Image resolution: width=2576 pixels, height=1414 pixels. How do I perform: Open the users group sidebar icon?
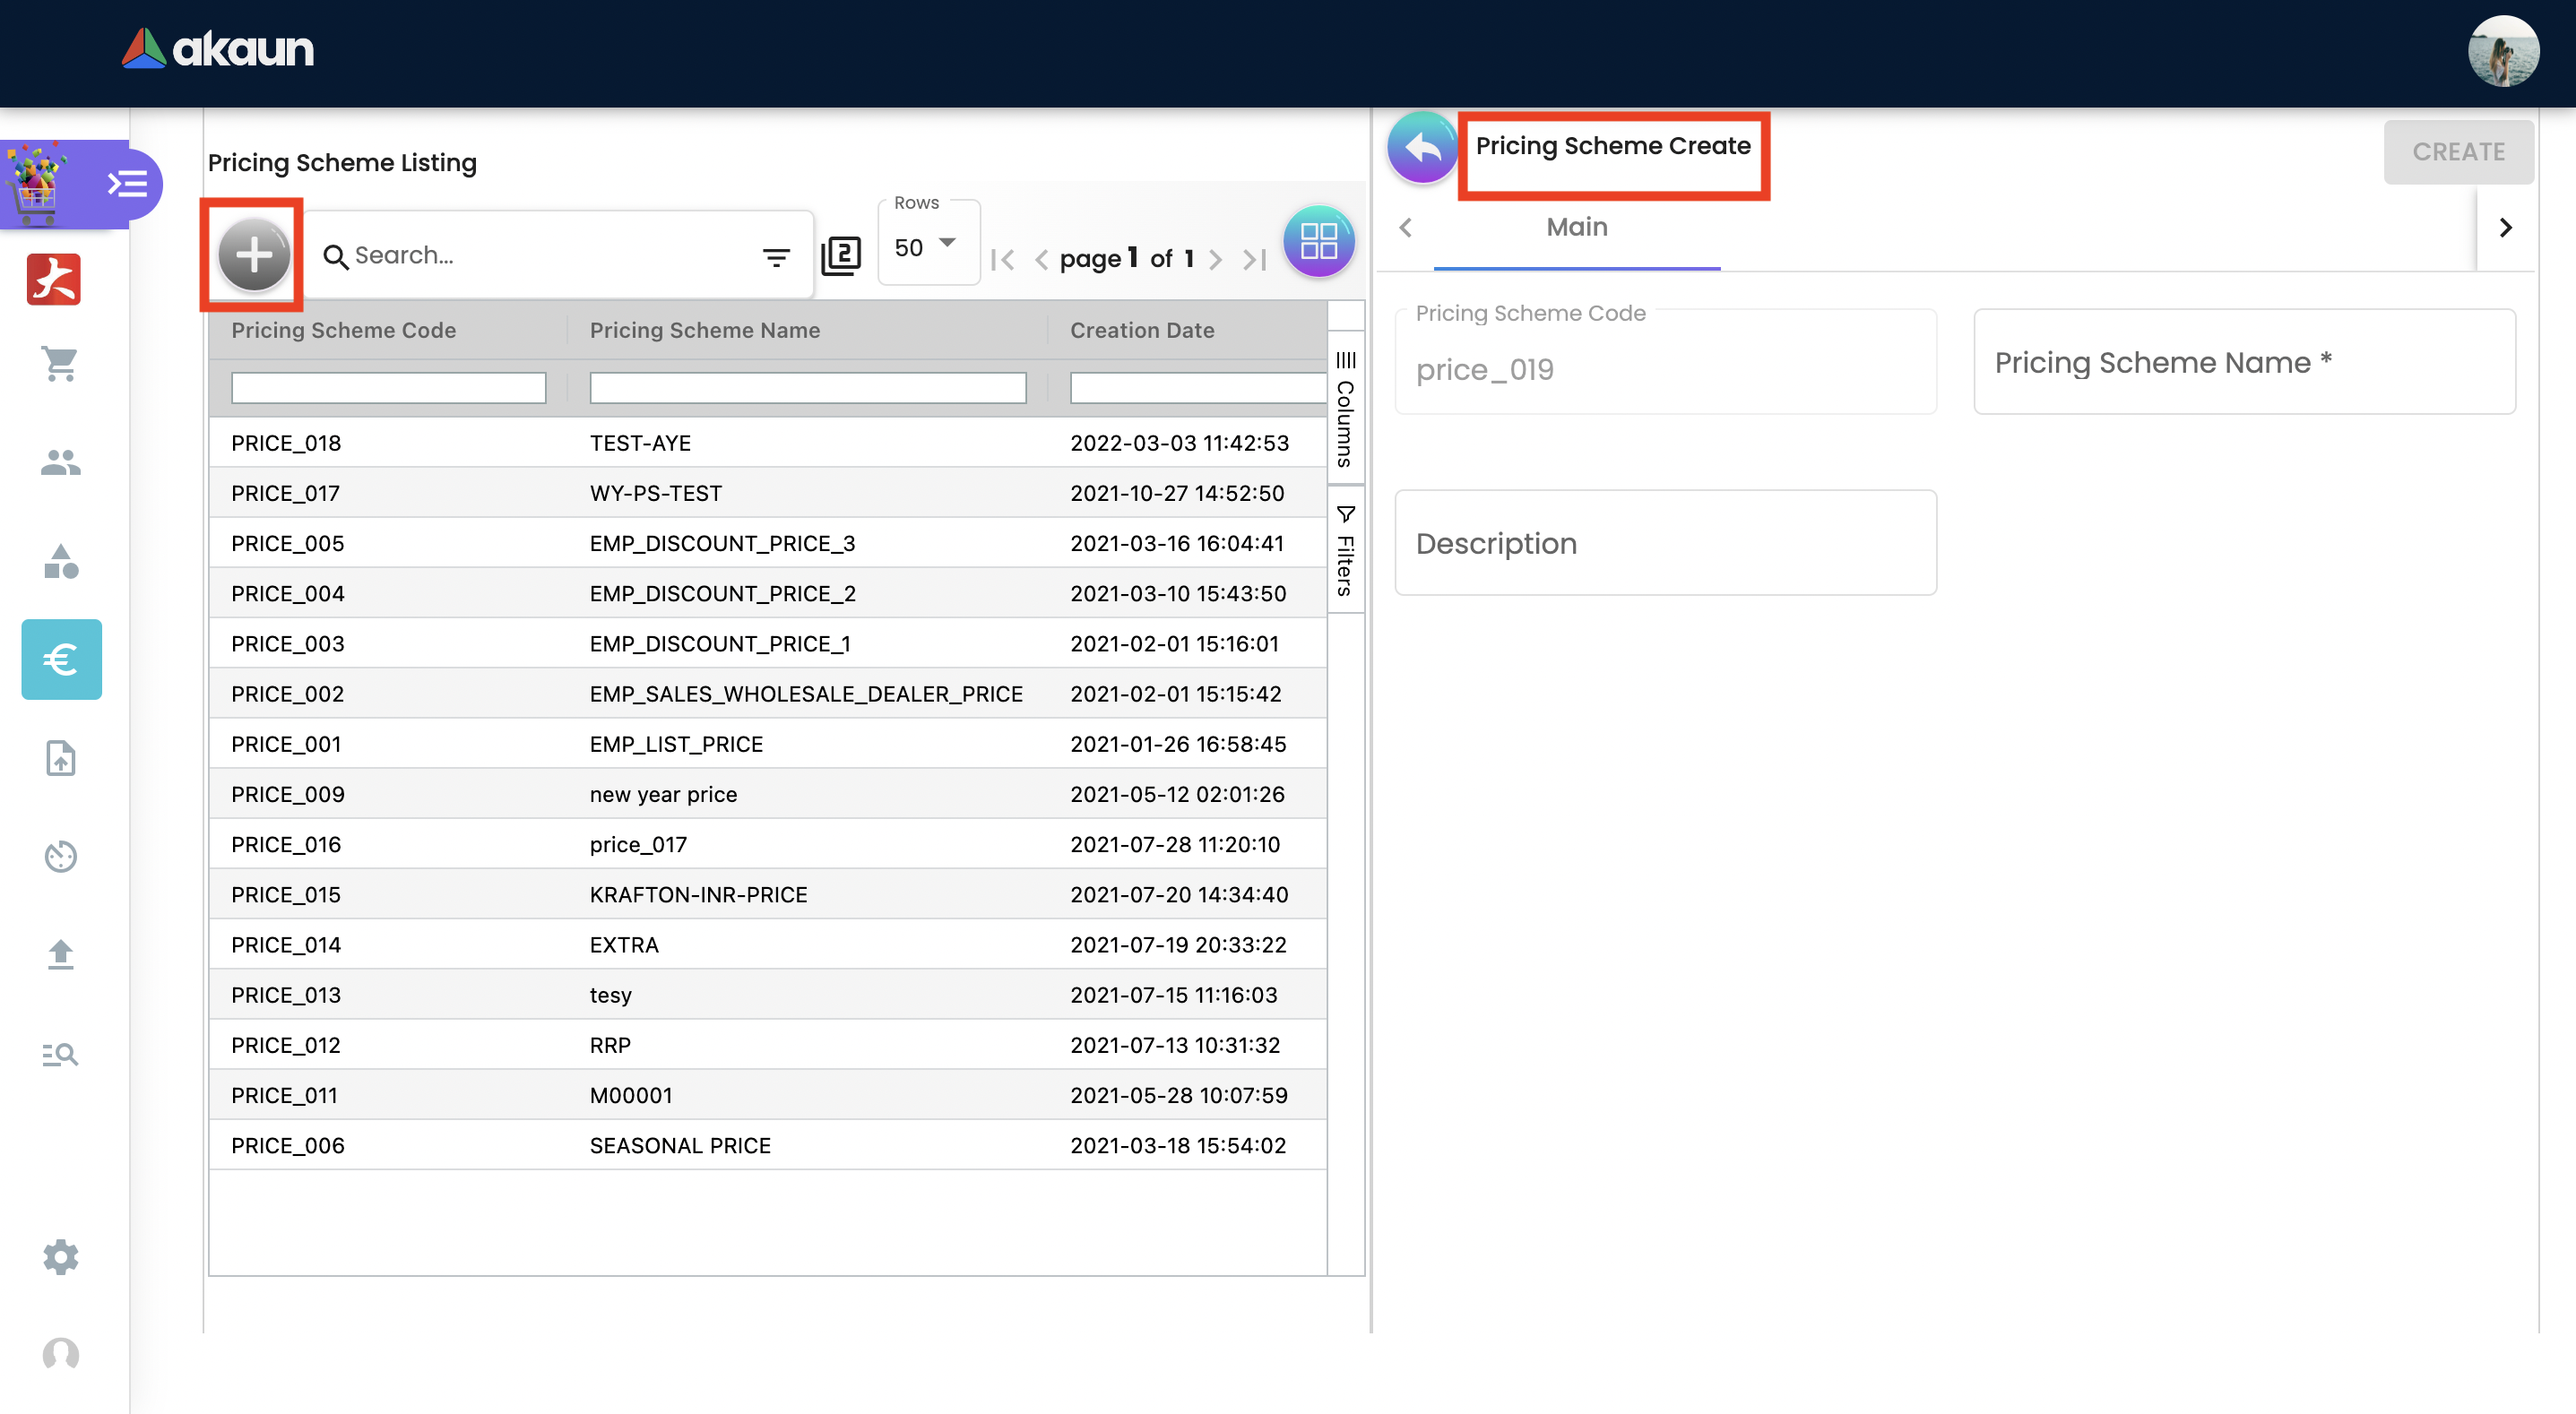60,463
